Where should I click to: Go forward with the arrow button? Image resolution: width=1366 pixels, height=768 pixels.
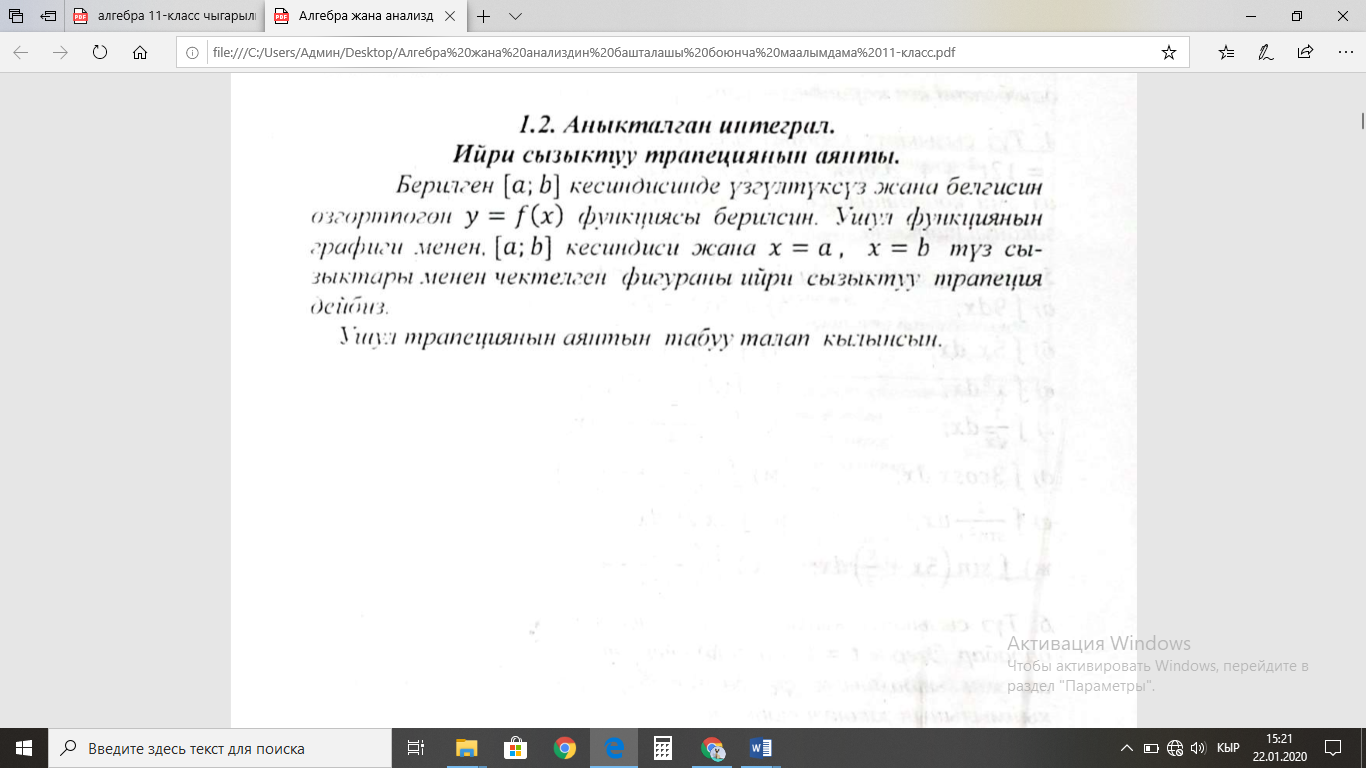pyautogui.click(x=60, y=52)
